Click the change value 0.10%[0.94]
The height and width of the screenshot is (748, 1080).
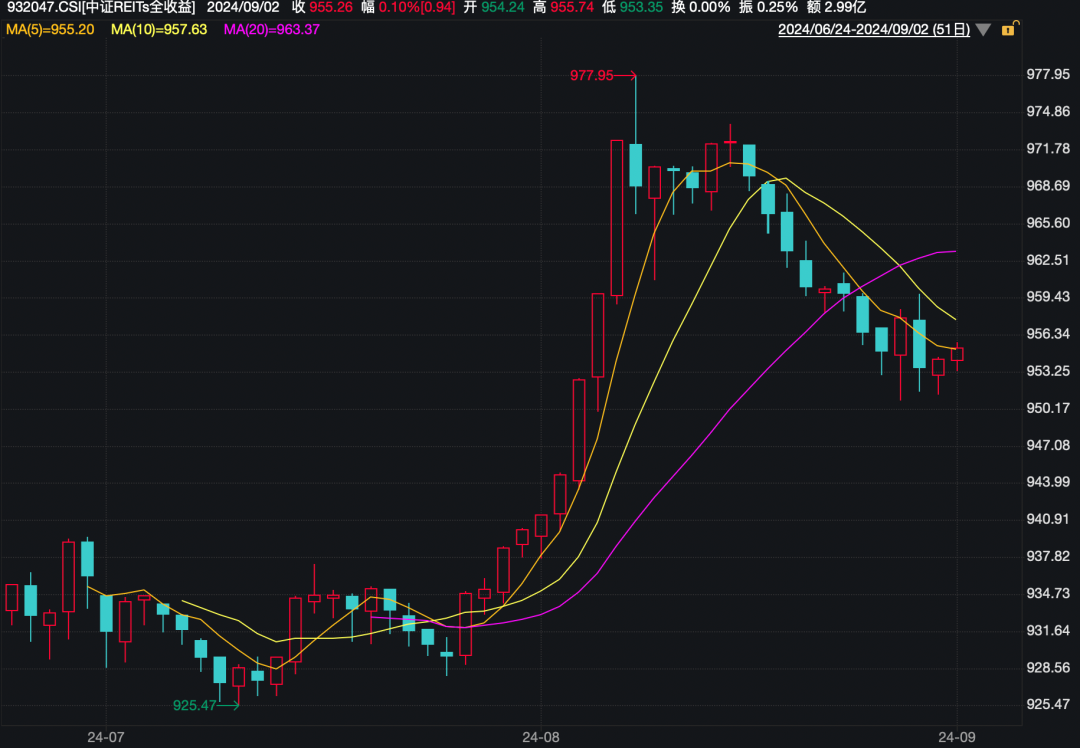click(x=417, y=8)
